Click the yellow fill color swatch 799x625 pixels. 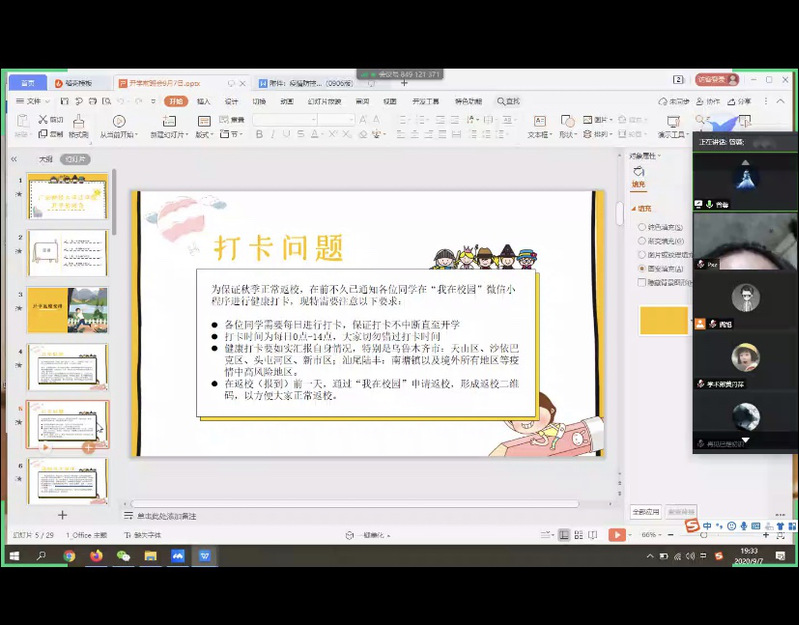point(663,320)
